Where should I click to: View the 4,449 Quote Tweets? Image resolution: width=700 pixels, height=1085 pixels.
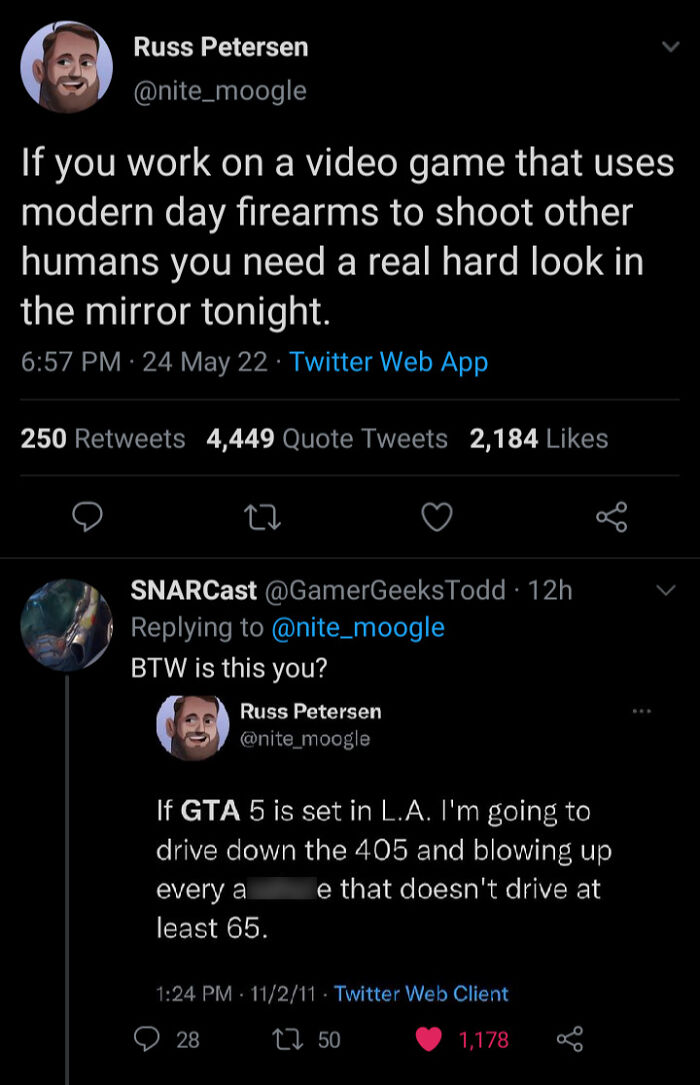[327, 438]
